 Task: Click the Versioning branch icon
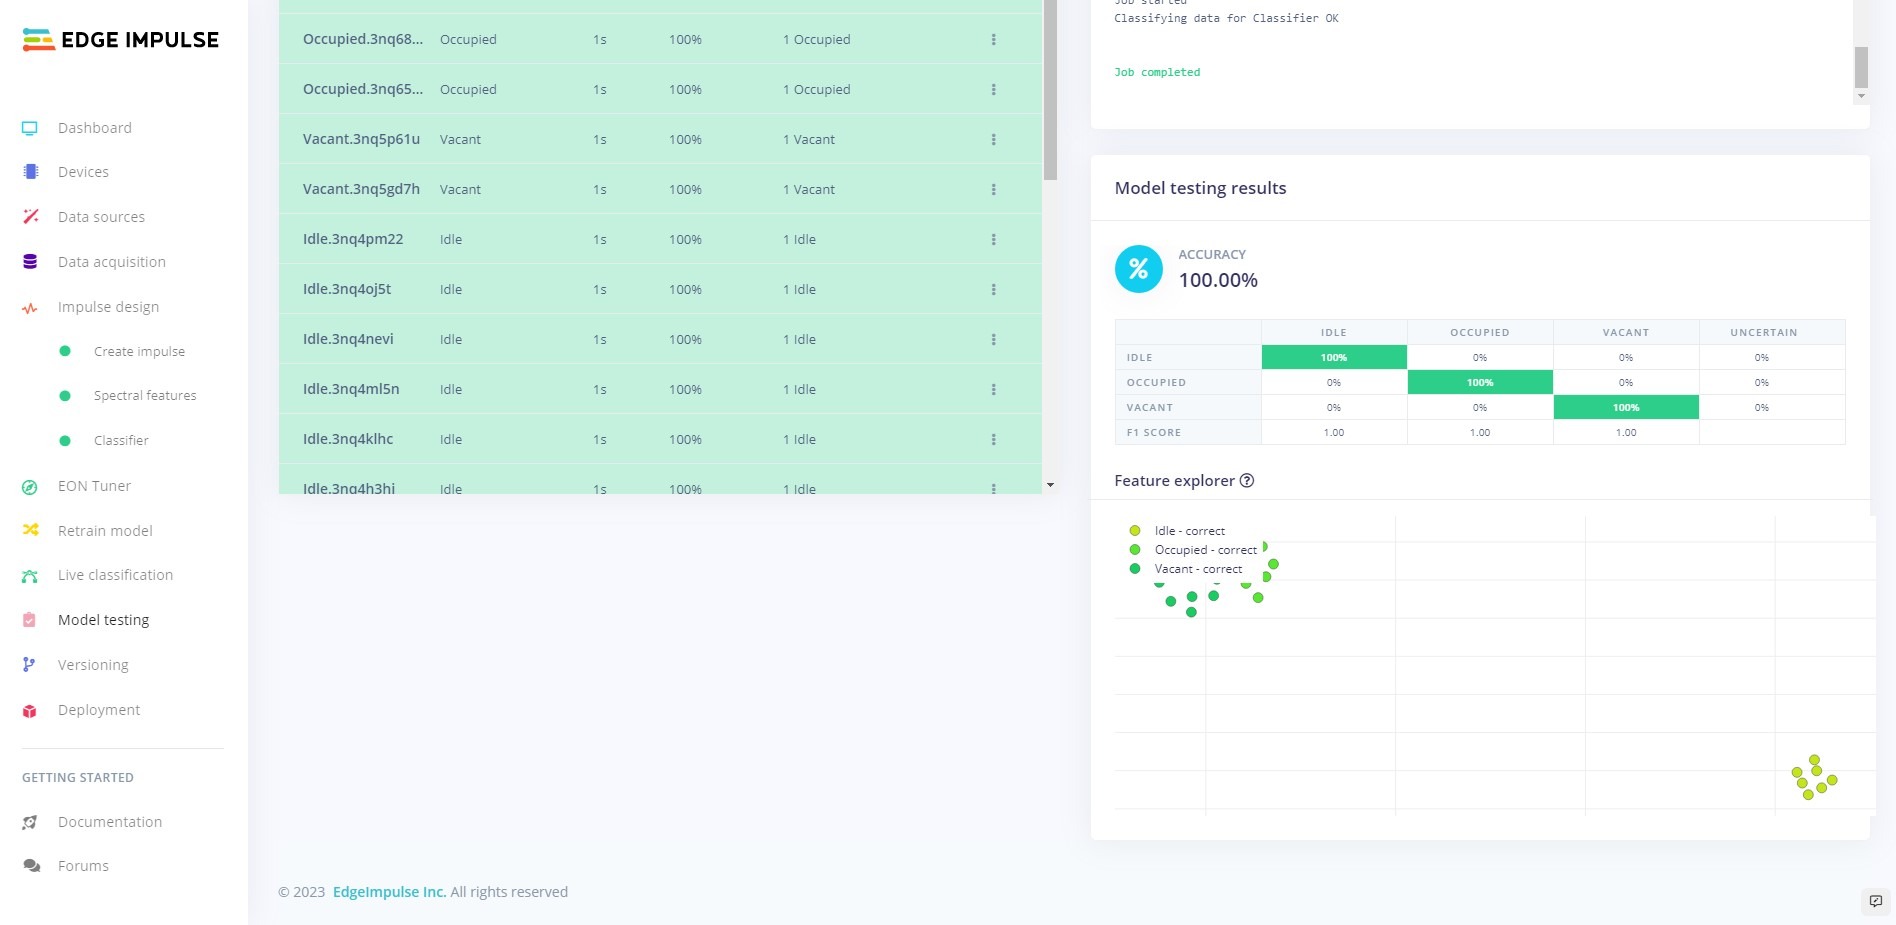pos(30,665)
